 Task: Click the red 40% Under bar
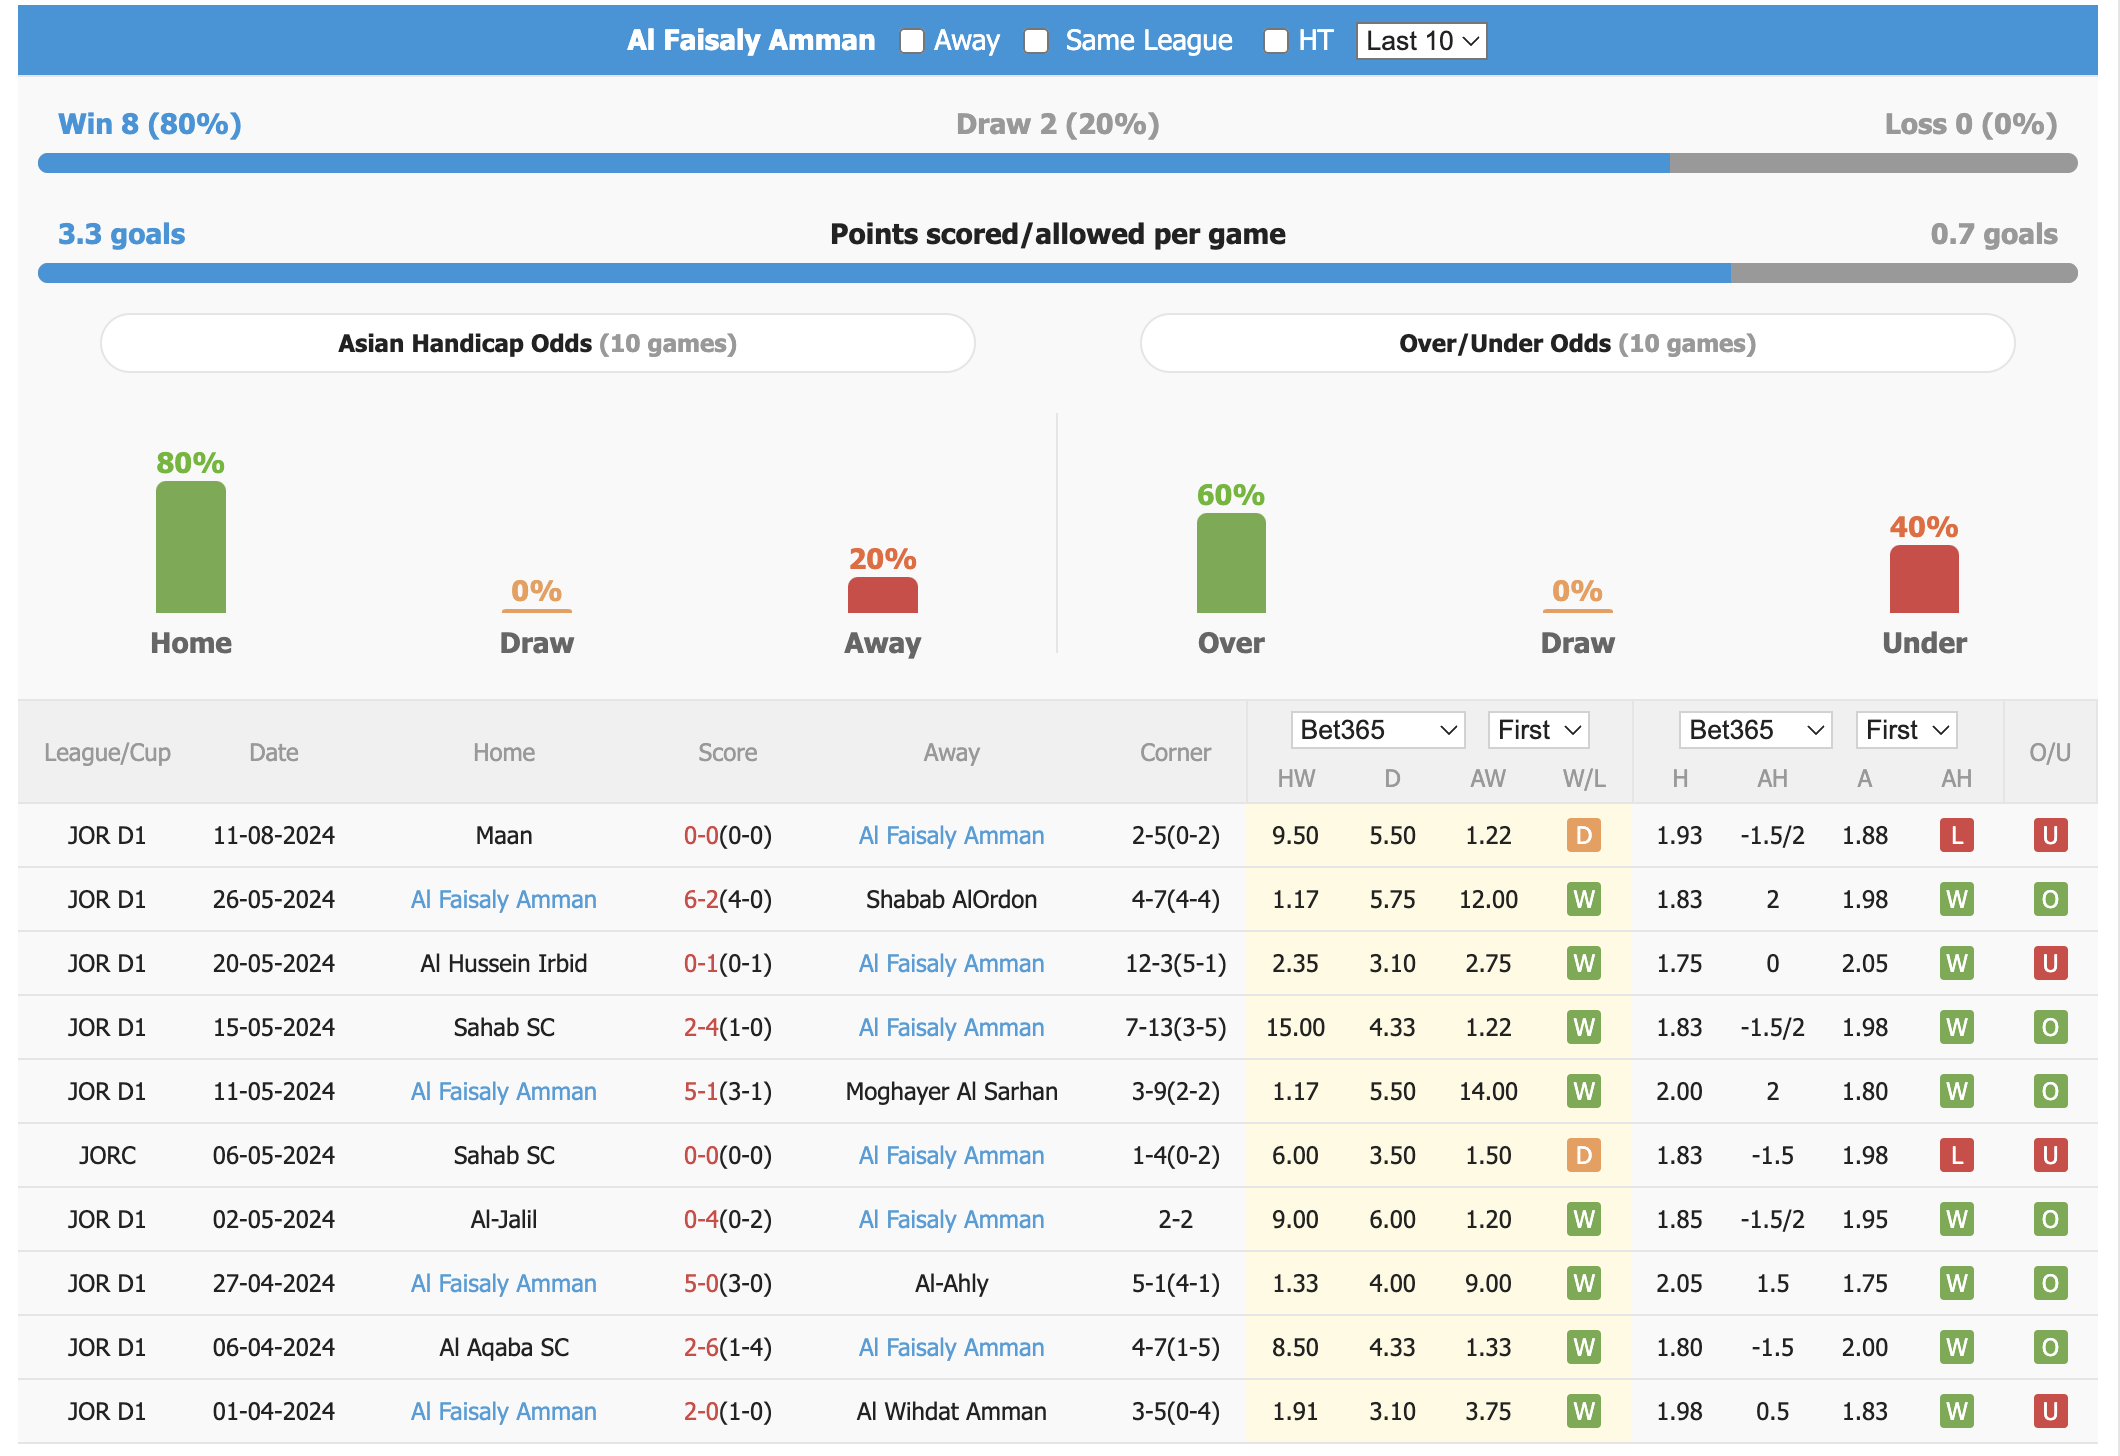(x=1924, y=579)
